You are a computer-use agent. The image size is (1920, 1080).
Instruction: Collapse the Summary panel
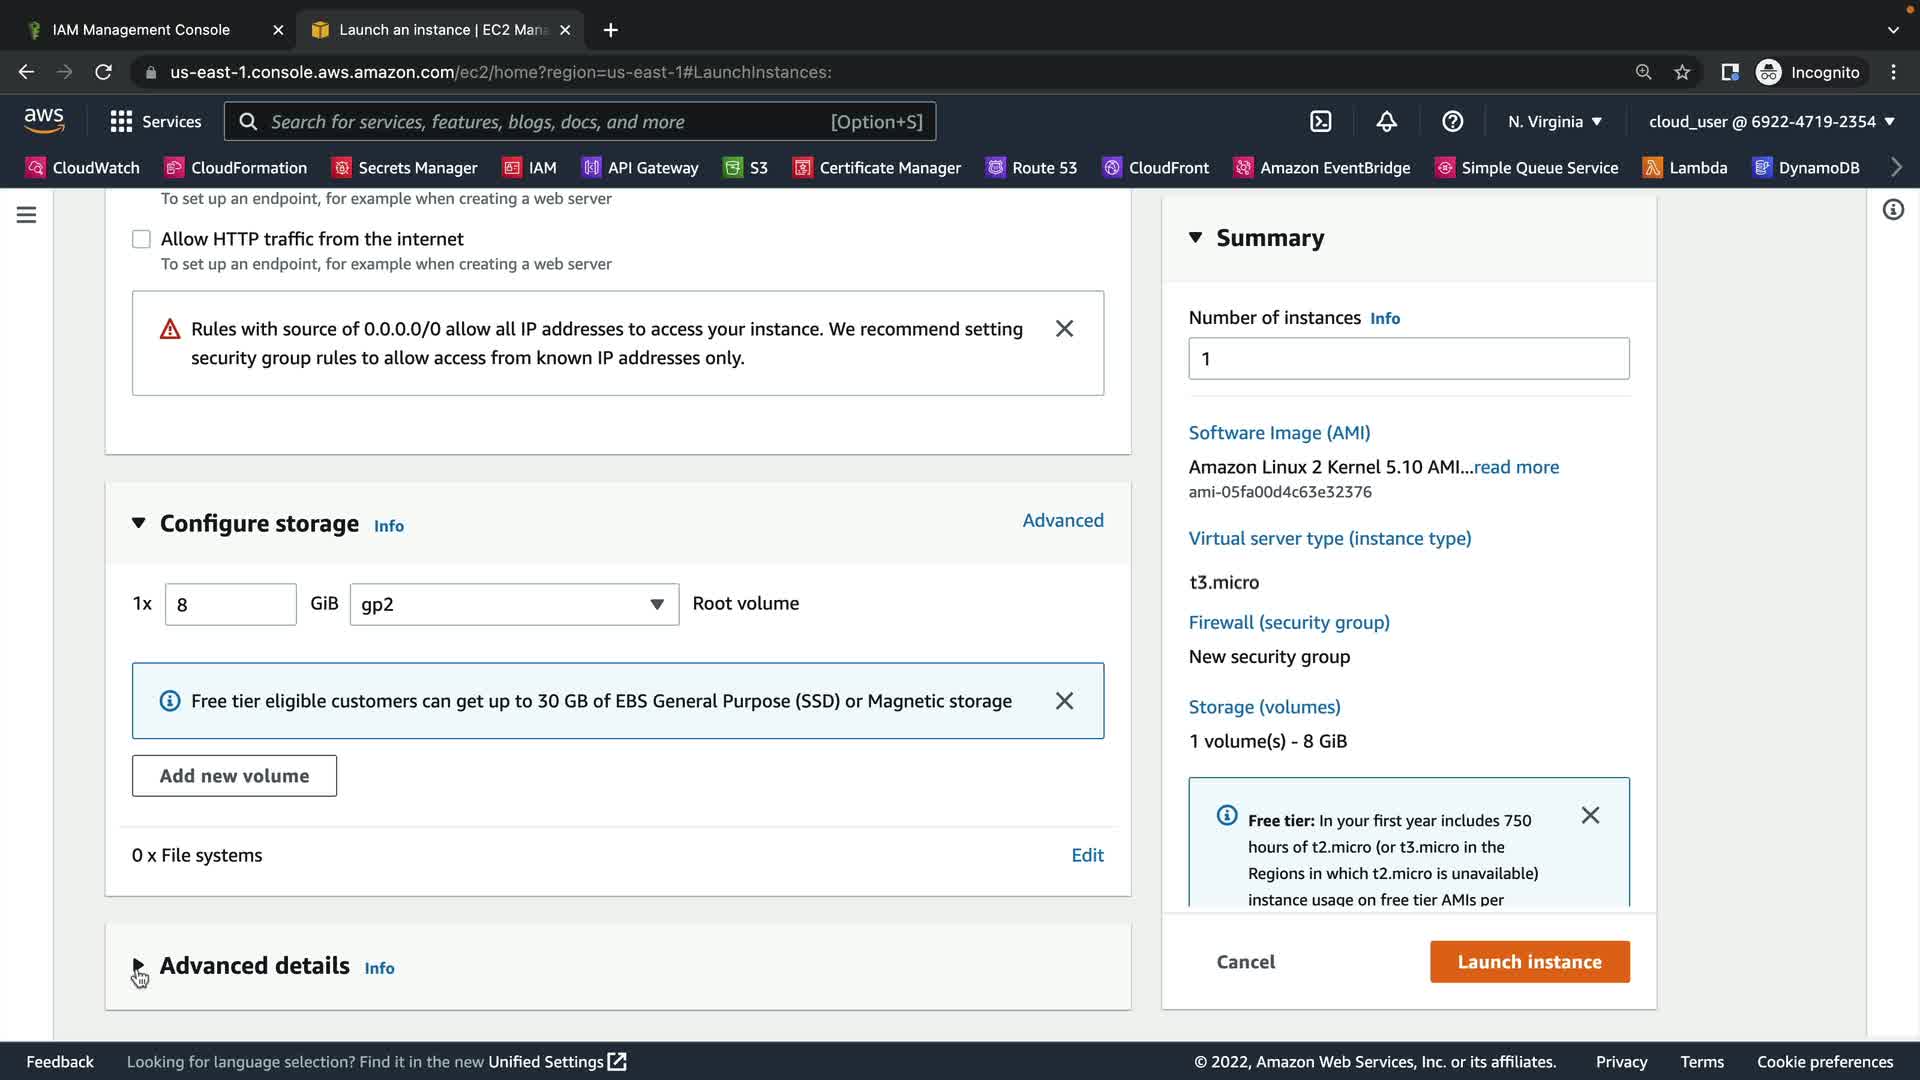(1196, 238)
